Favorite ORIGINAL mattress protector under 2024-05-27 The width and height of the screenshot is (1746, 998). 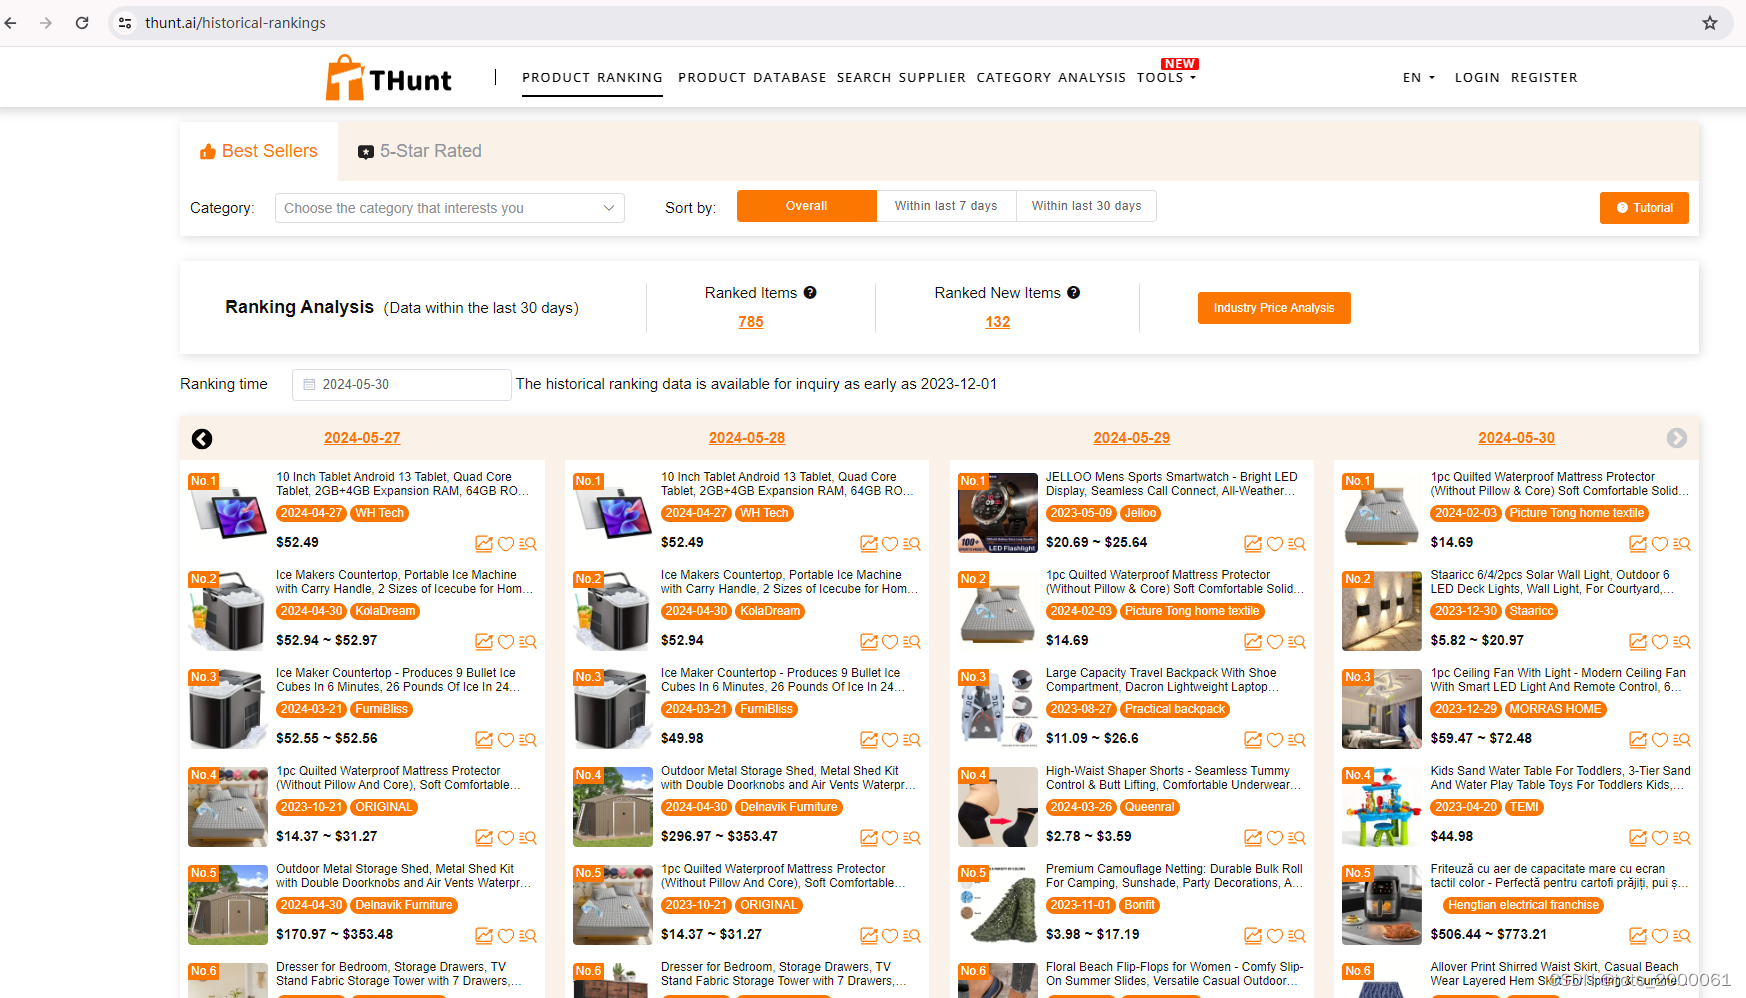[506, 838]
